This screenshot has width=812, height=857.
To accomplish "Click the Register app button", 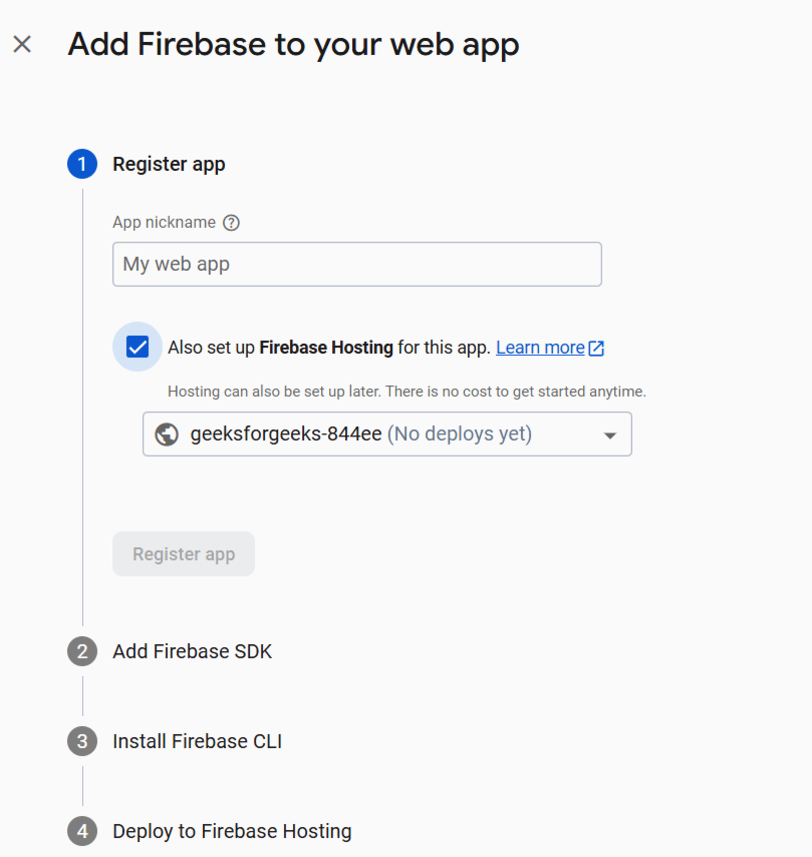I will tap(183, 554).
